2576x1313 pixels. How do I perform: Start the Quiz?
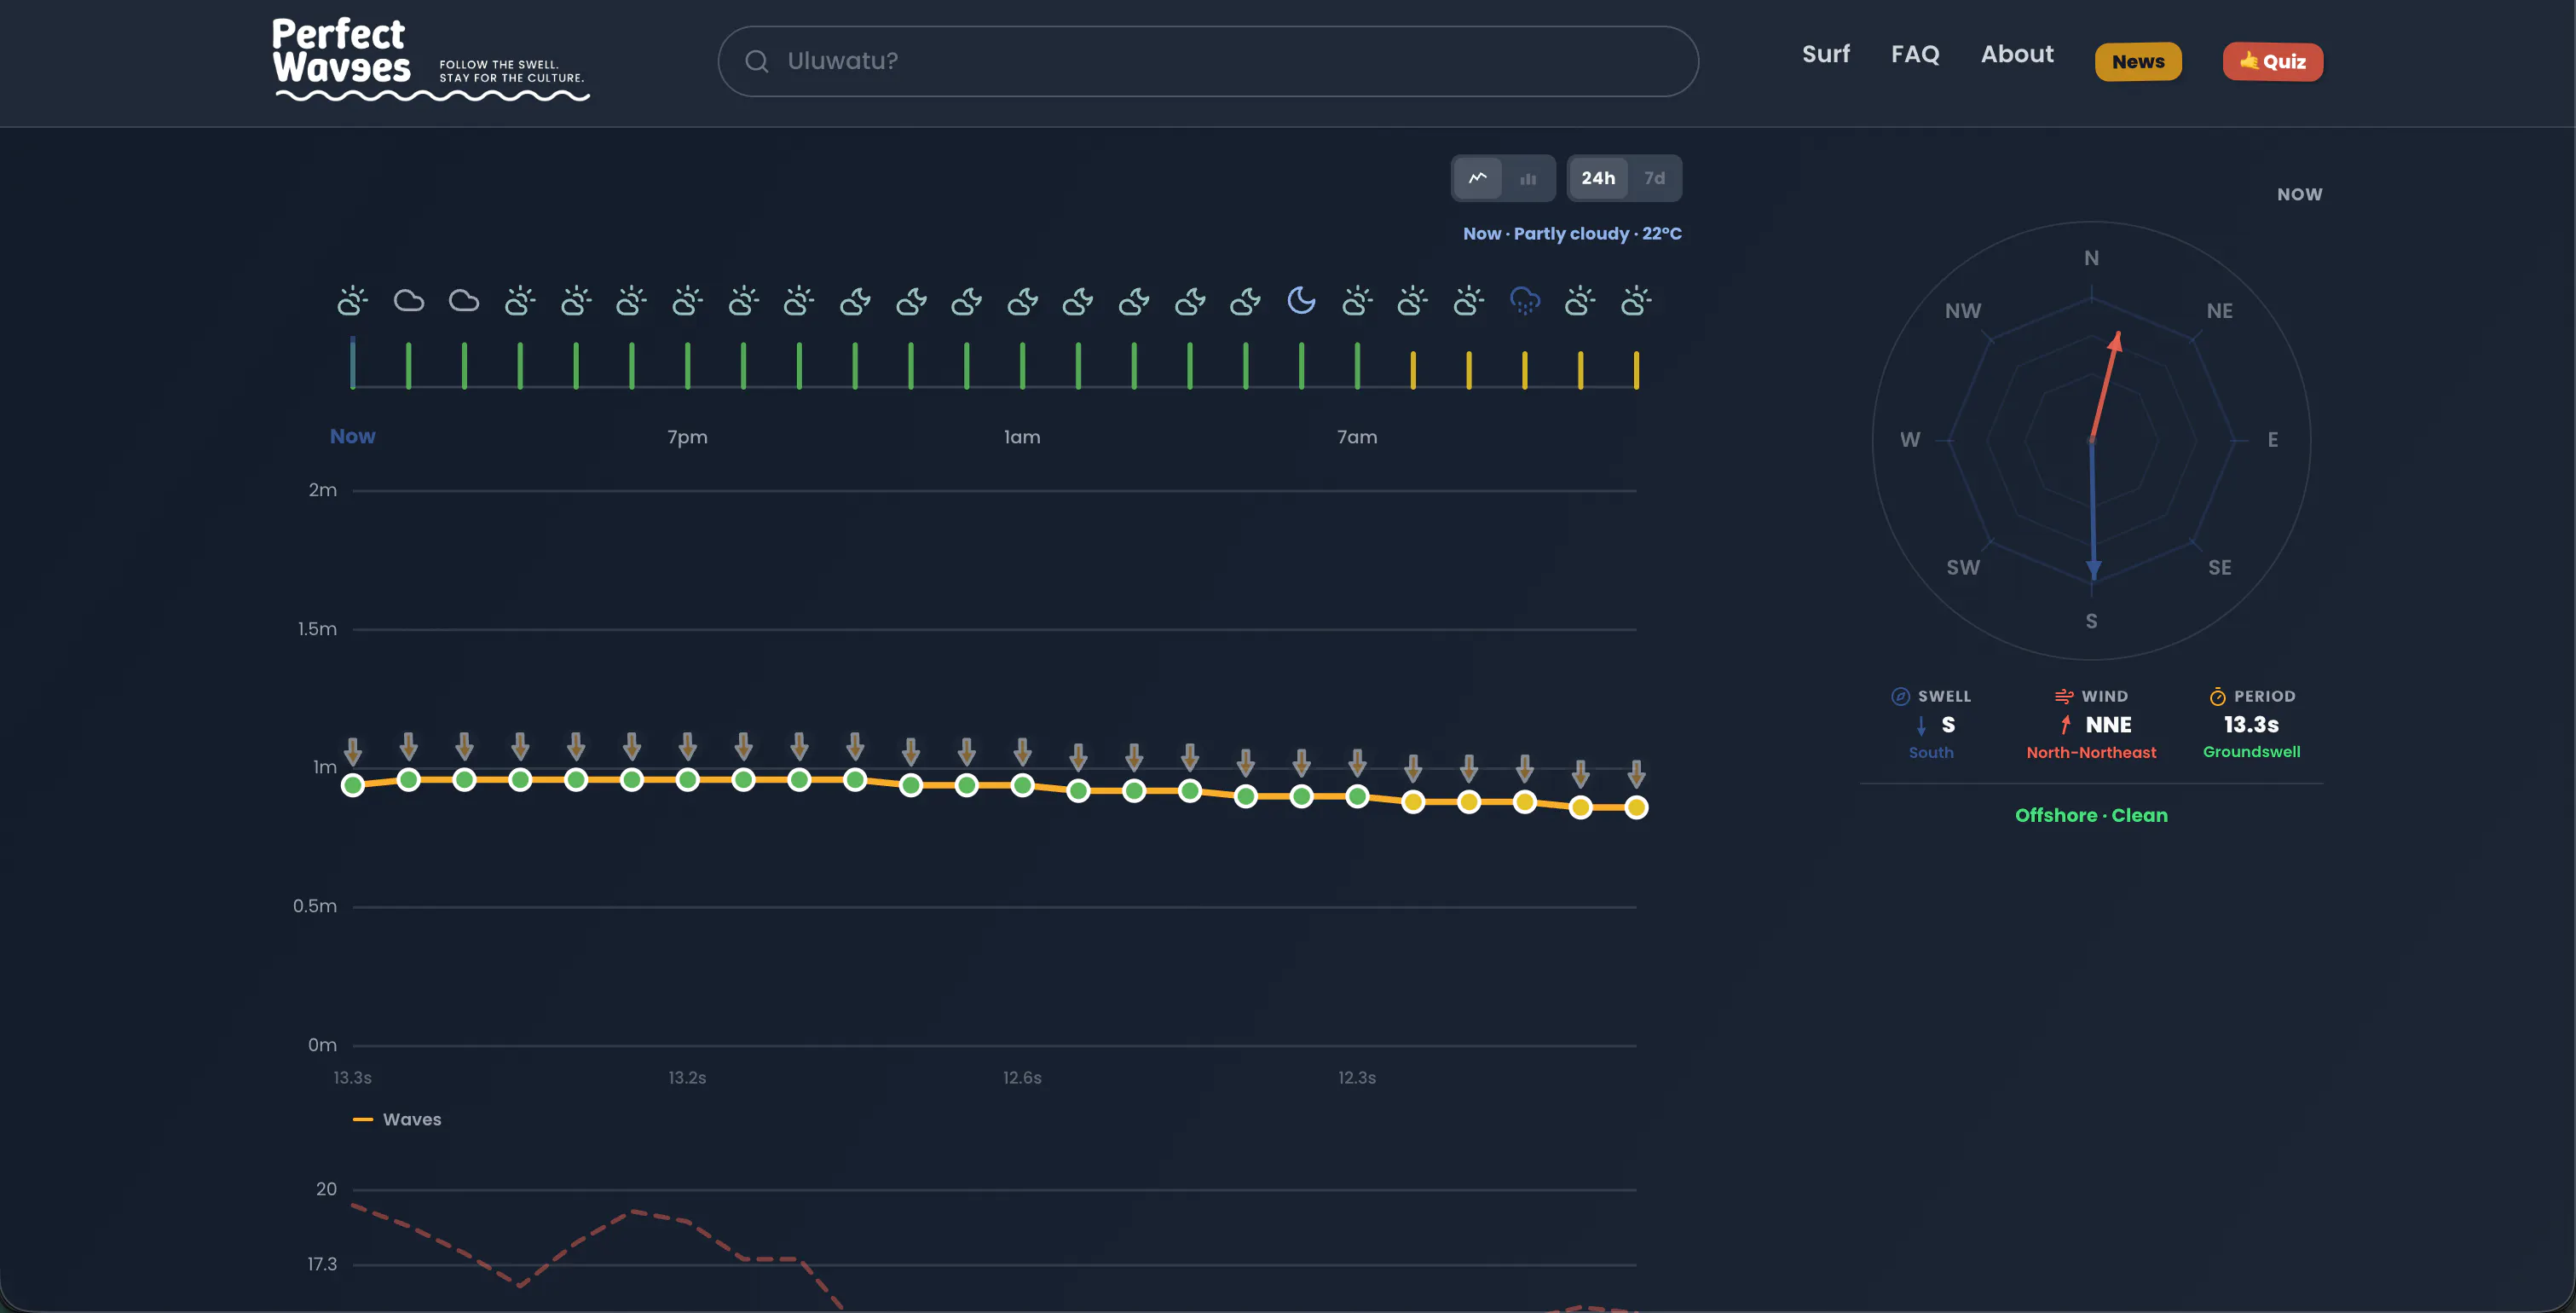(x=2272, y=62)
